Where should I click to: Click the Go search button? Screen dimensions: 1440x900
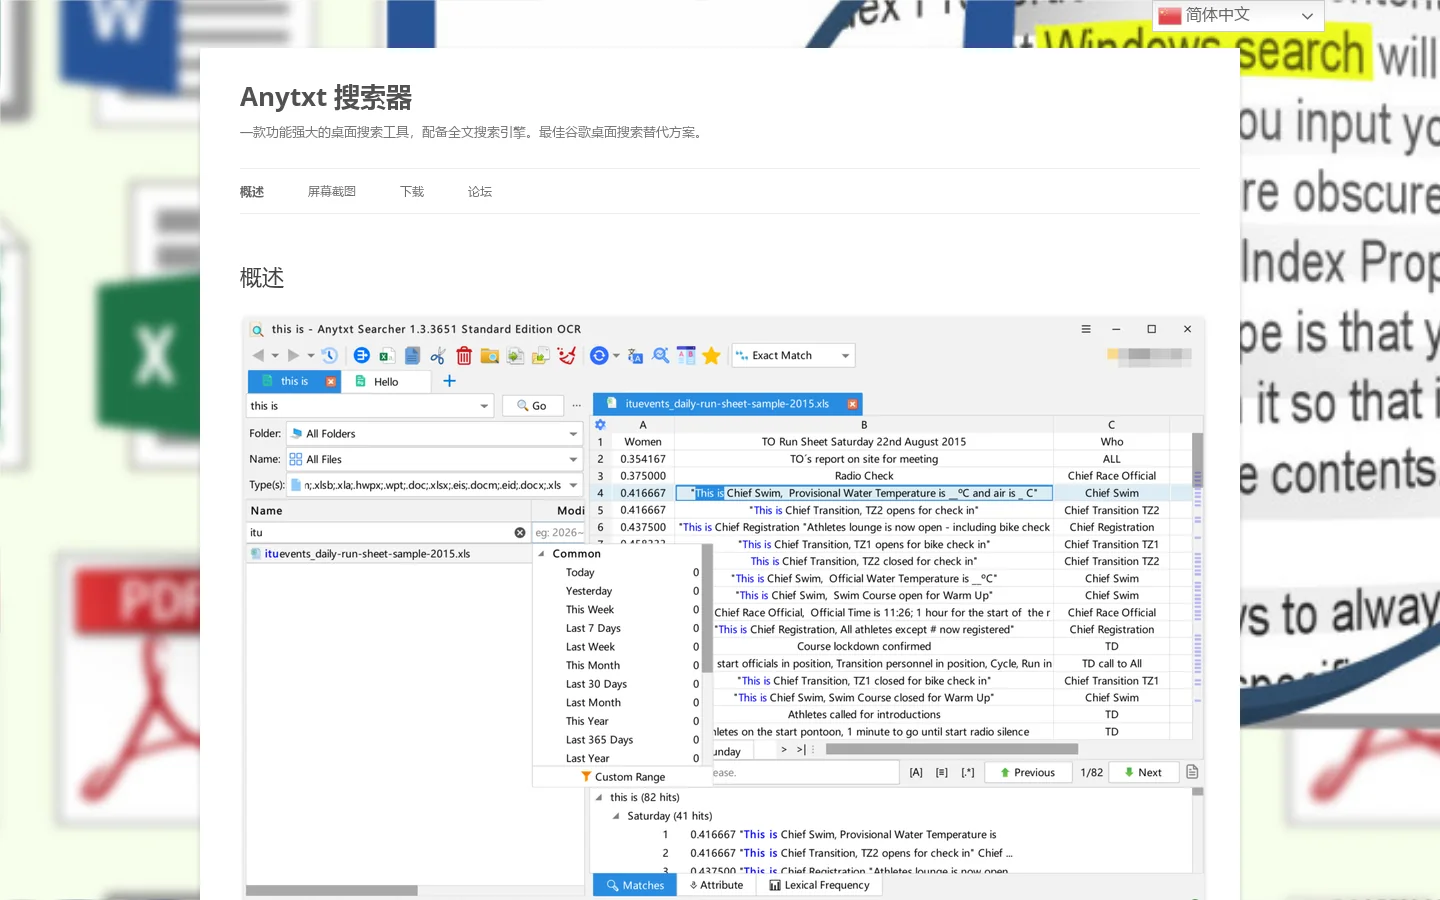(x=532, y=406)
